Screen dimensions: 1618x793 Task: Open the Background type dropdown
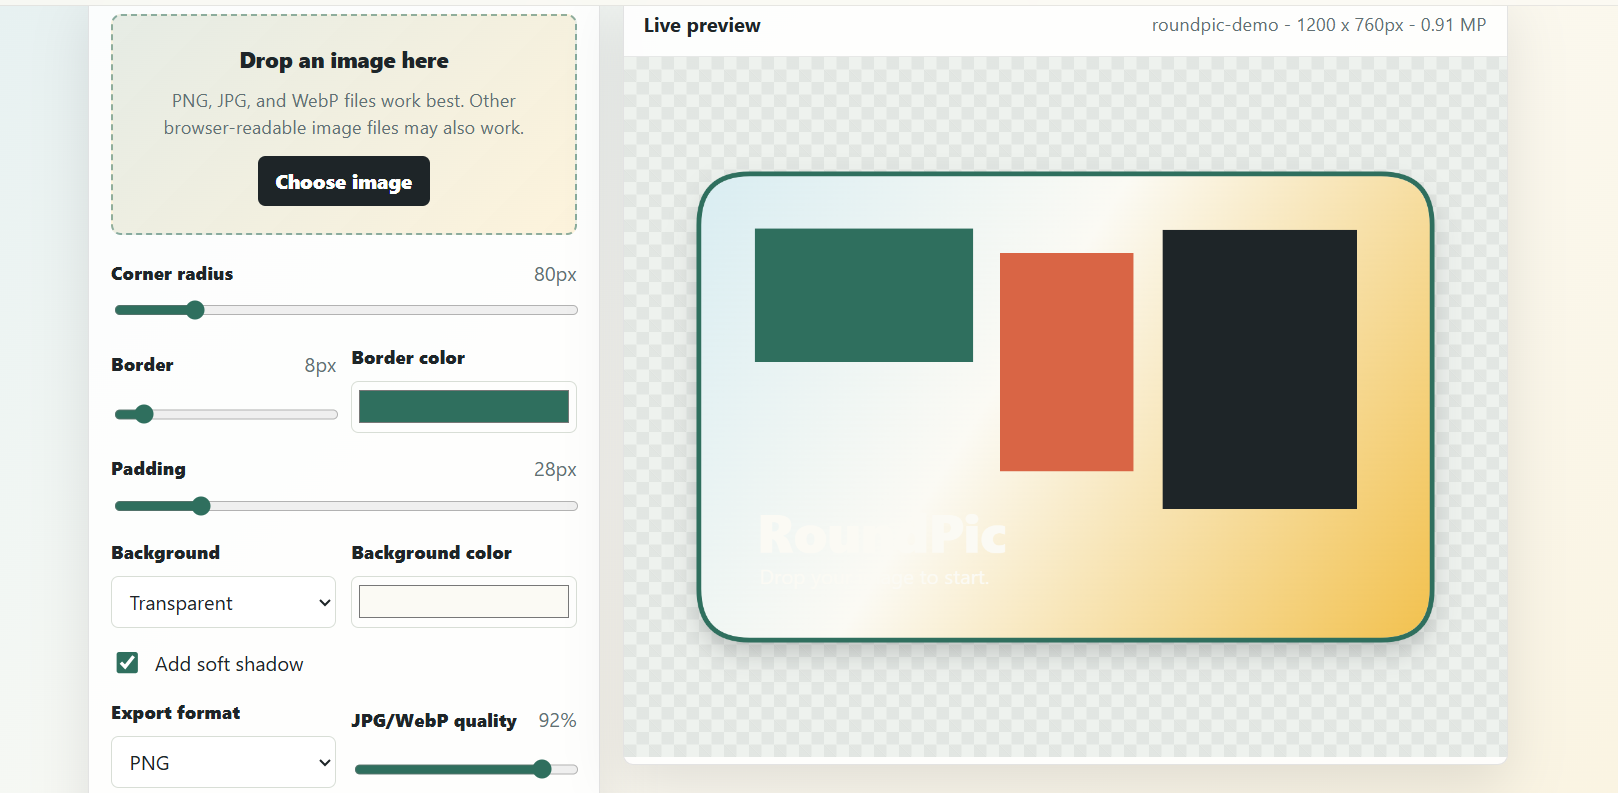pyautogui.click(x=223, y=602)
